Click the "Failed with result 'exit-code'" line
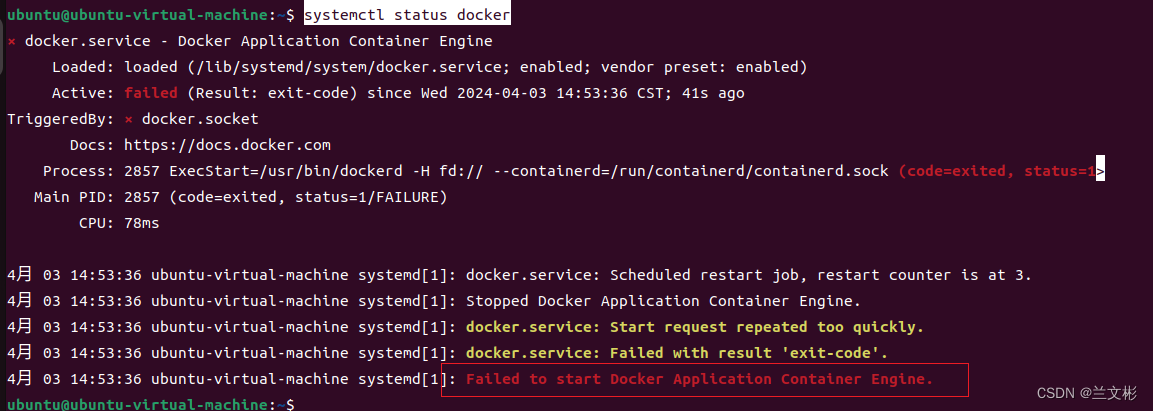Viewport: 1153px width, 411px height. point(677,354)
